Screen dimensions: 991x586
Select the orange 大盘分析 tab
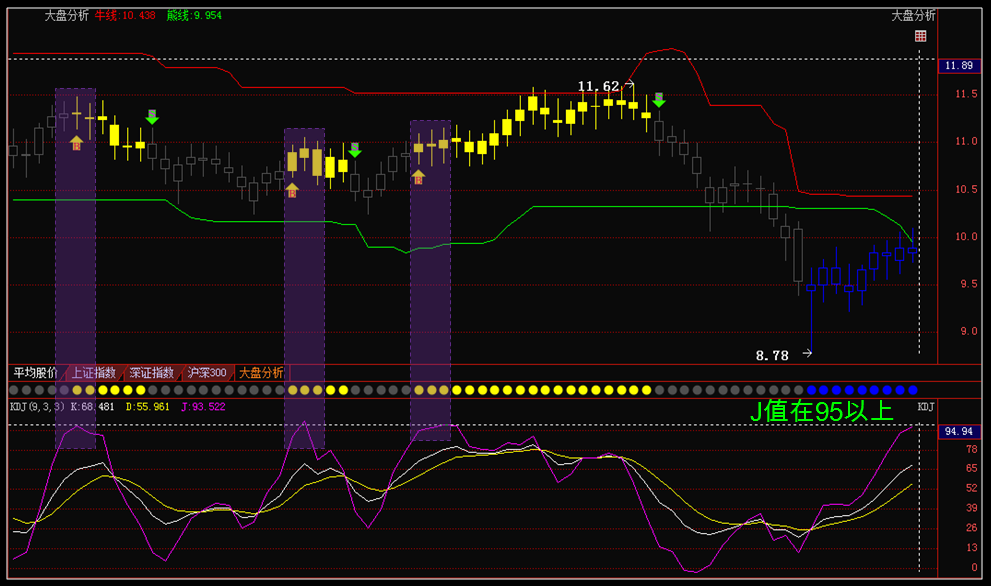[261, 373]
